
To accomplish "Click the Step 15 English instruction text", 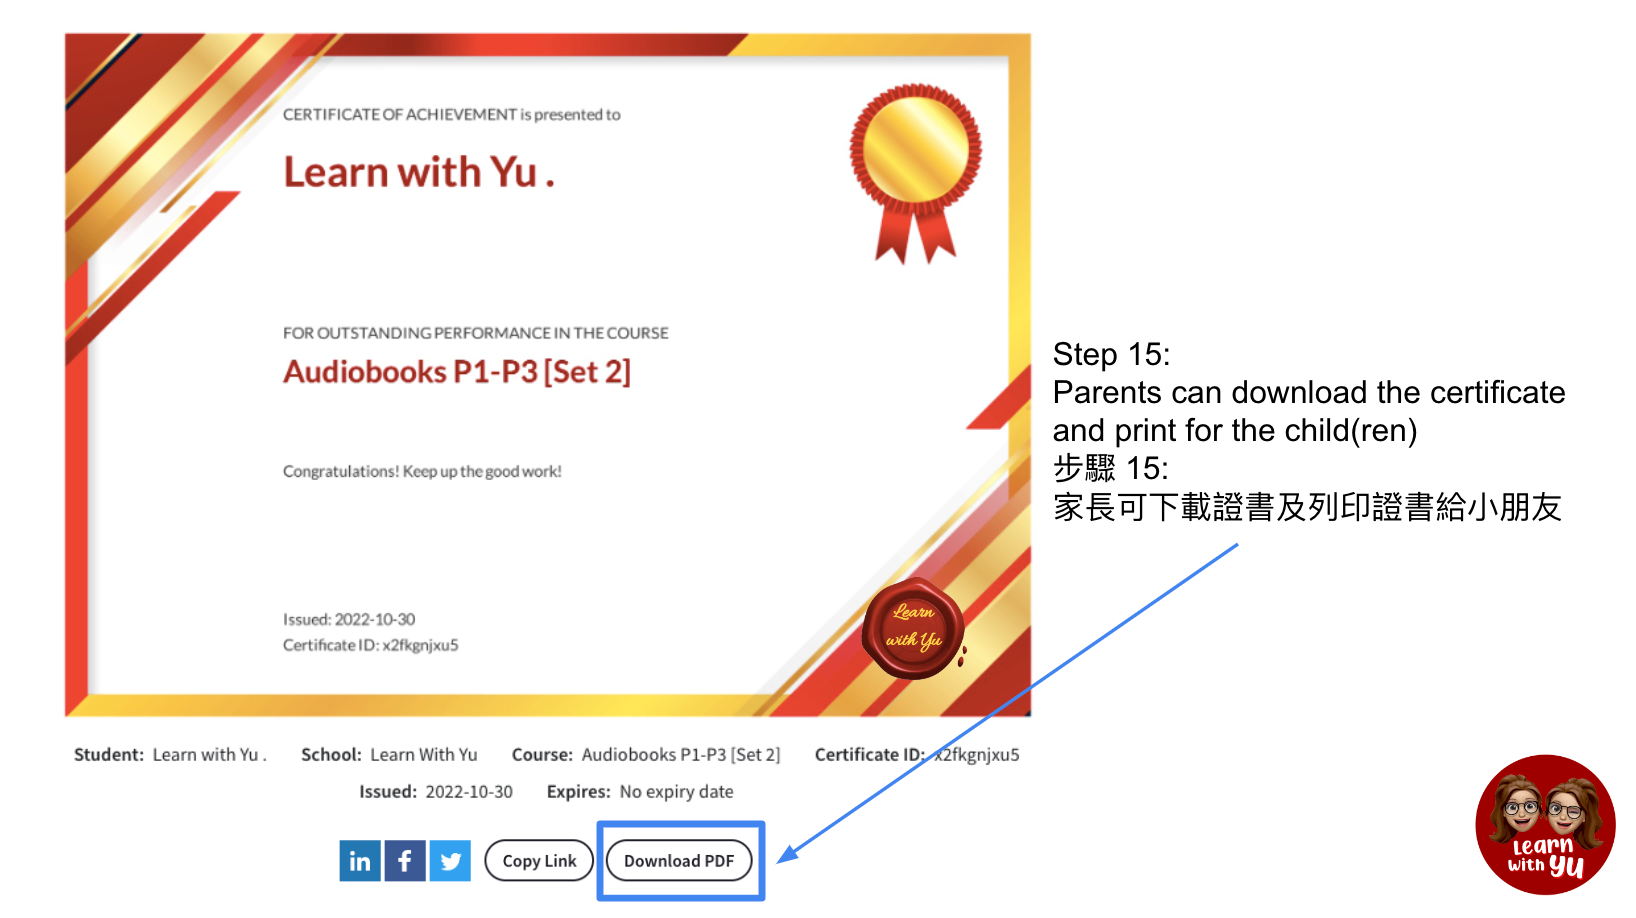I will 1309,392.
